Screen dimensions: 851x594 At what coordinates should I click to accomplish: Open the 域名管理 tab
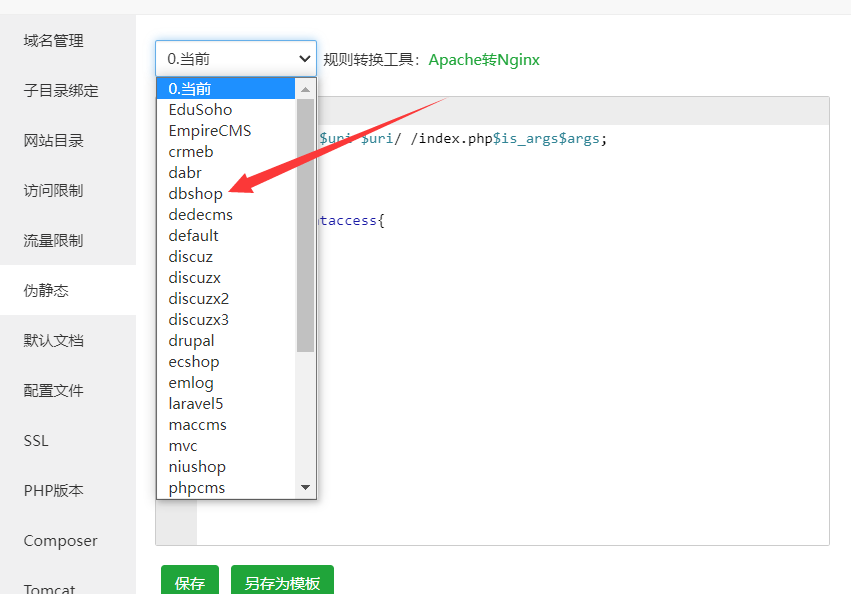point(54,41)
